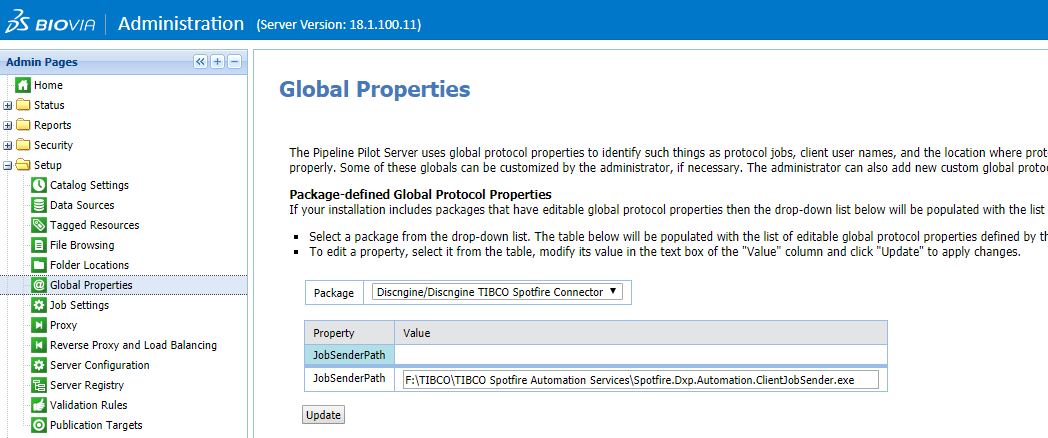1048x438 pixels.
Task: Expand all tree nodes with plus button
Action: tap(217, 62)
